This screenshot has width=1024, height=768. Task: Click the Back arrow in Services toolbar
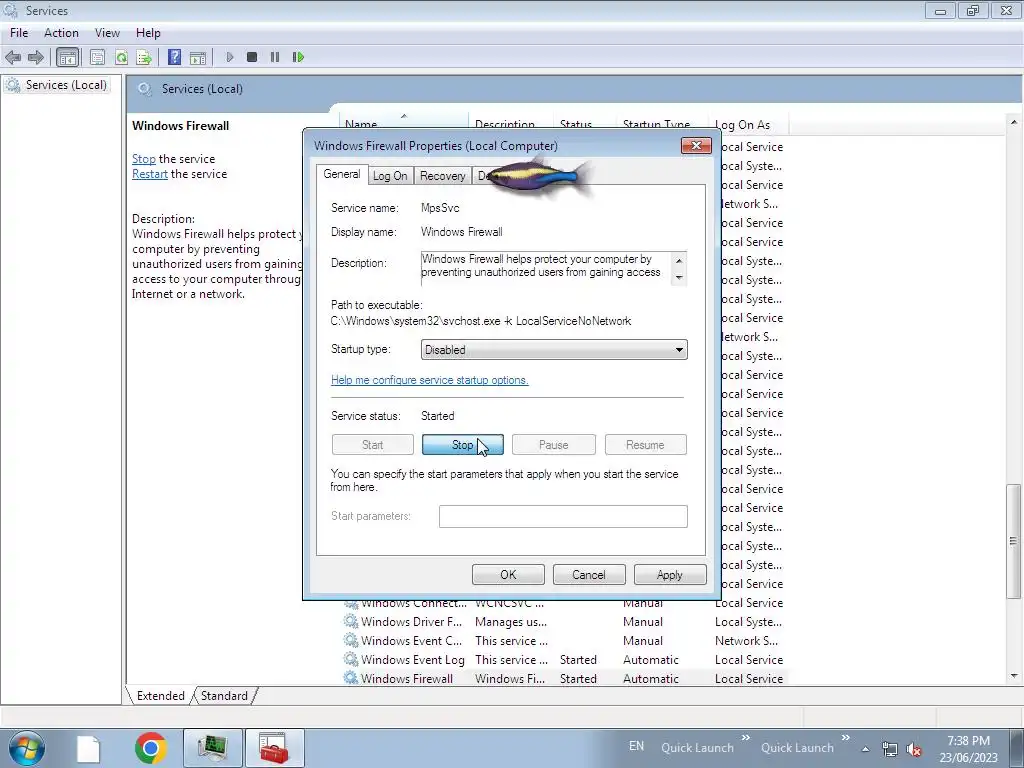[x=13, y=57]
